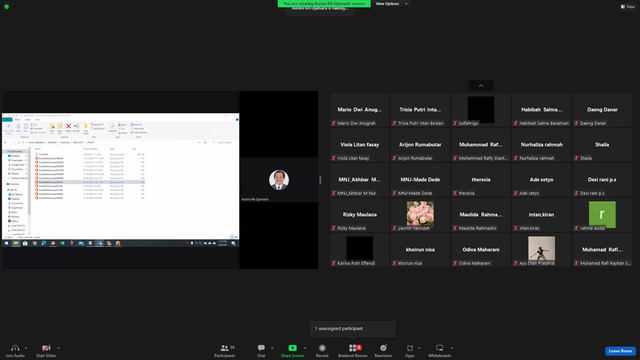The height and width of the screenshot is (360, 640).
Task: Select Aurino RA Djamaris's profile avatar
Action: tap(279, 180)
